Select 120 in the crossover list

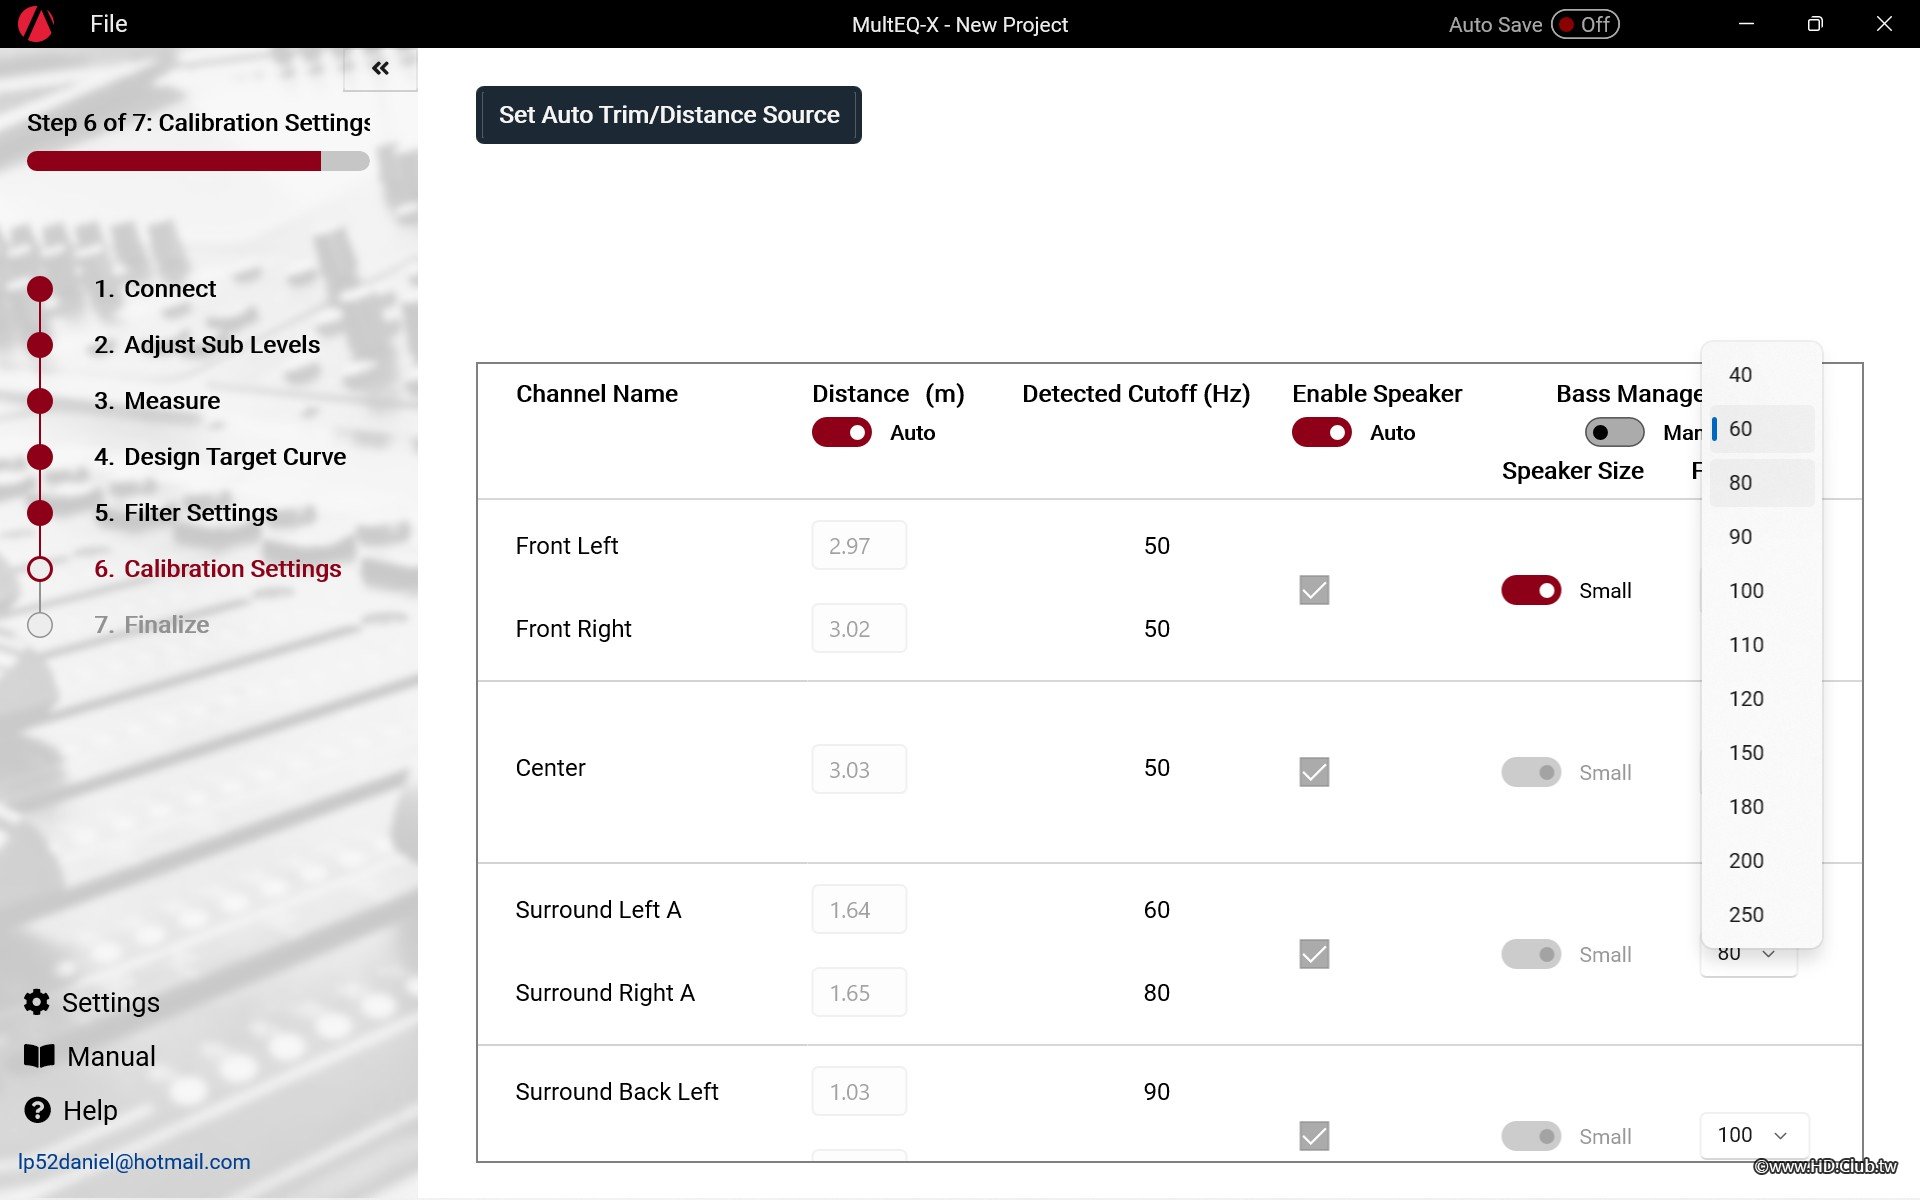[1762, 698]
